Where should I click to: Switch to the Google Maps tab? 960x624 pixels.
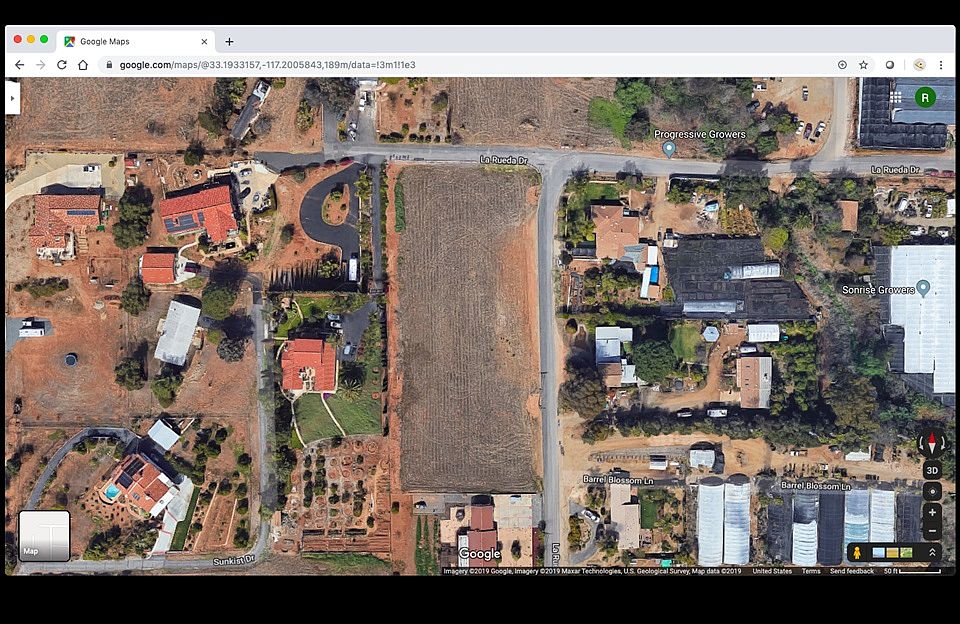pos(136,42)
